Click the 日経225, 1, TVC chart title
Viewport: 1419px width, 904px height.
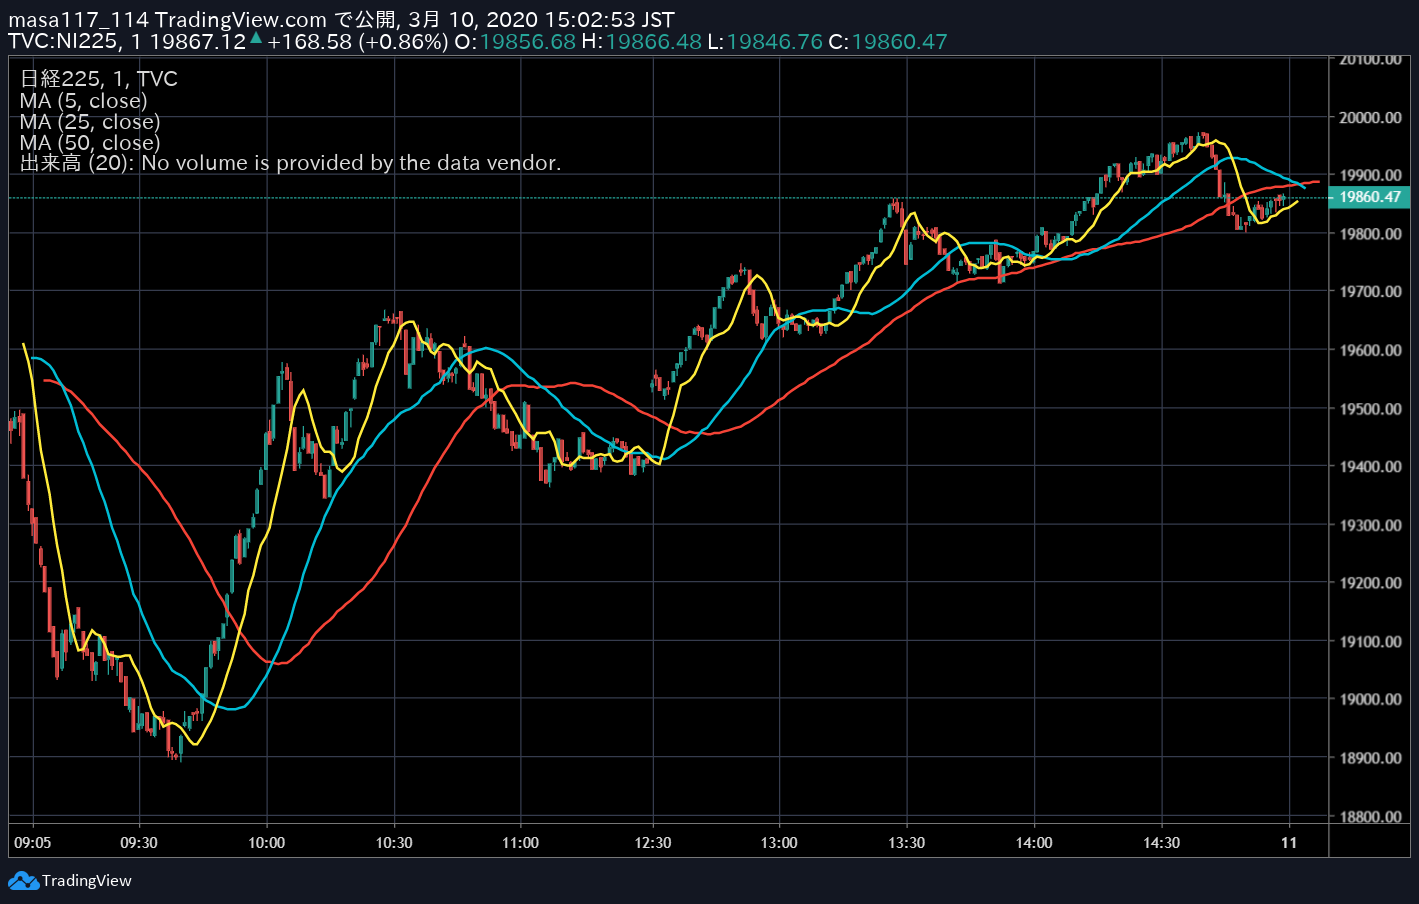coord(99,79)
